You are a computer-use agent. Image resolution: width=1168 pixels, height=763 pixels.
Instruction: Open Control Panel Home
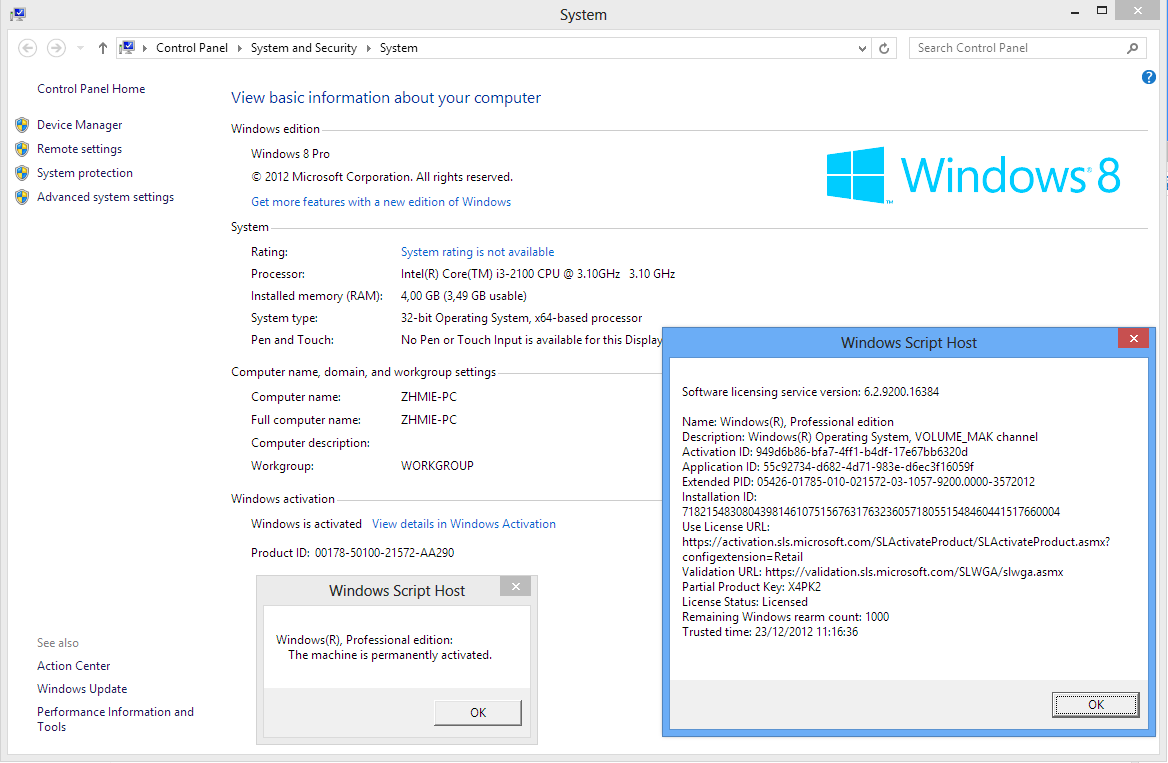(91, 89)
